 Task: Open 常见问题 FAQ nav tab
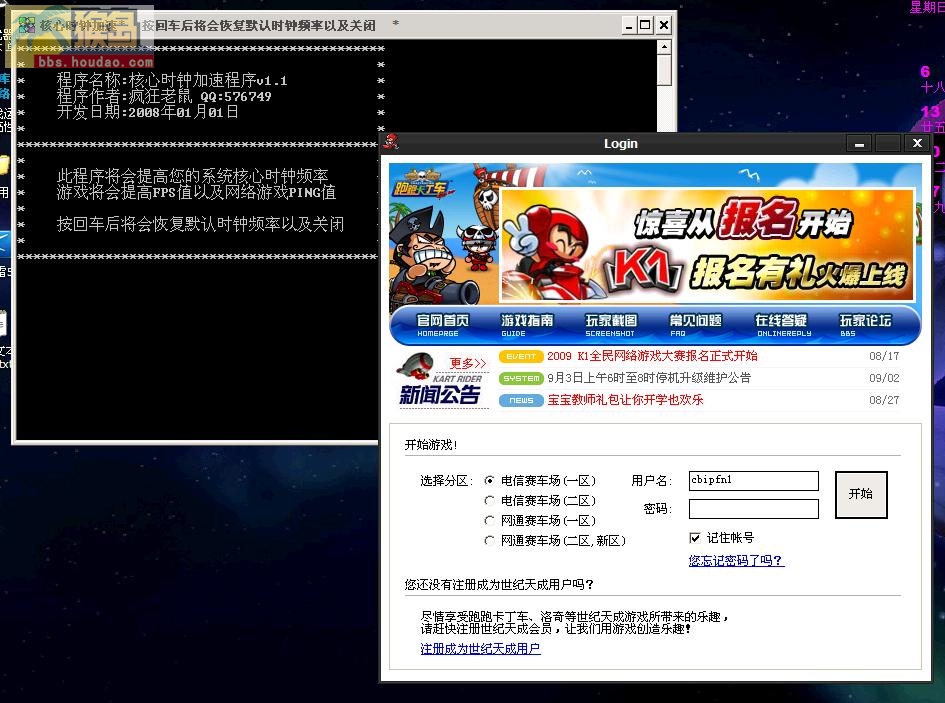pos(695,324)
